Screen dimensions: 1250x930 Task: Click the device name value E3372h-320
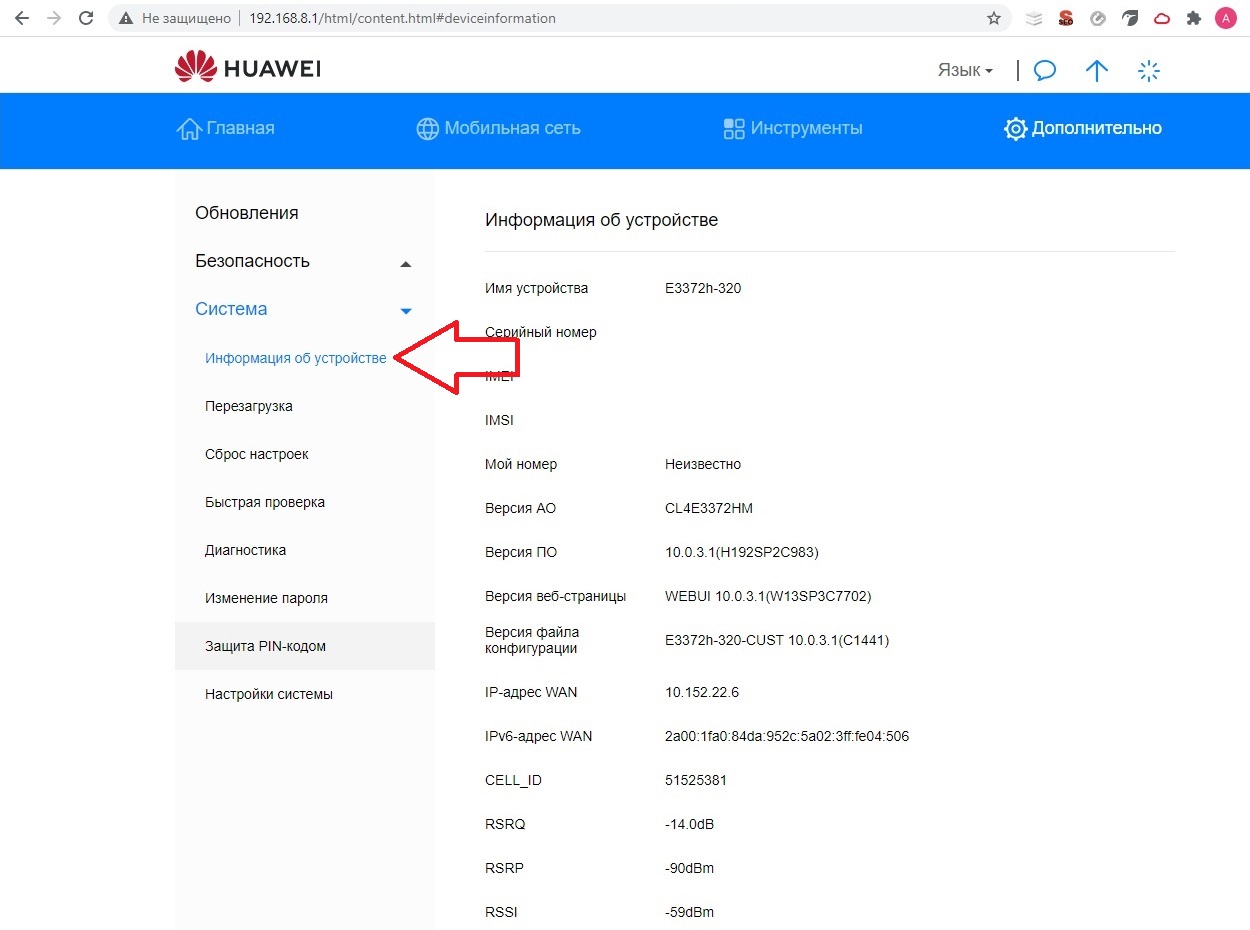tap(703, 288)
